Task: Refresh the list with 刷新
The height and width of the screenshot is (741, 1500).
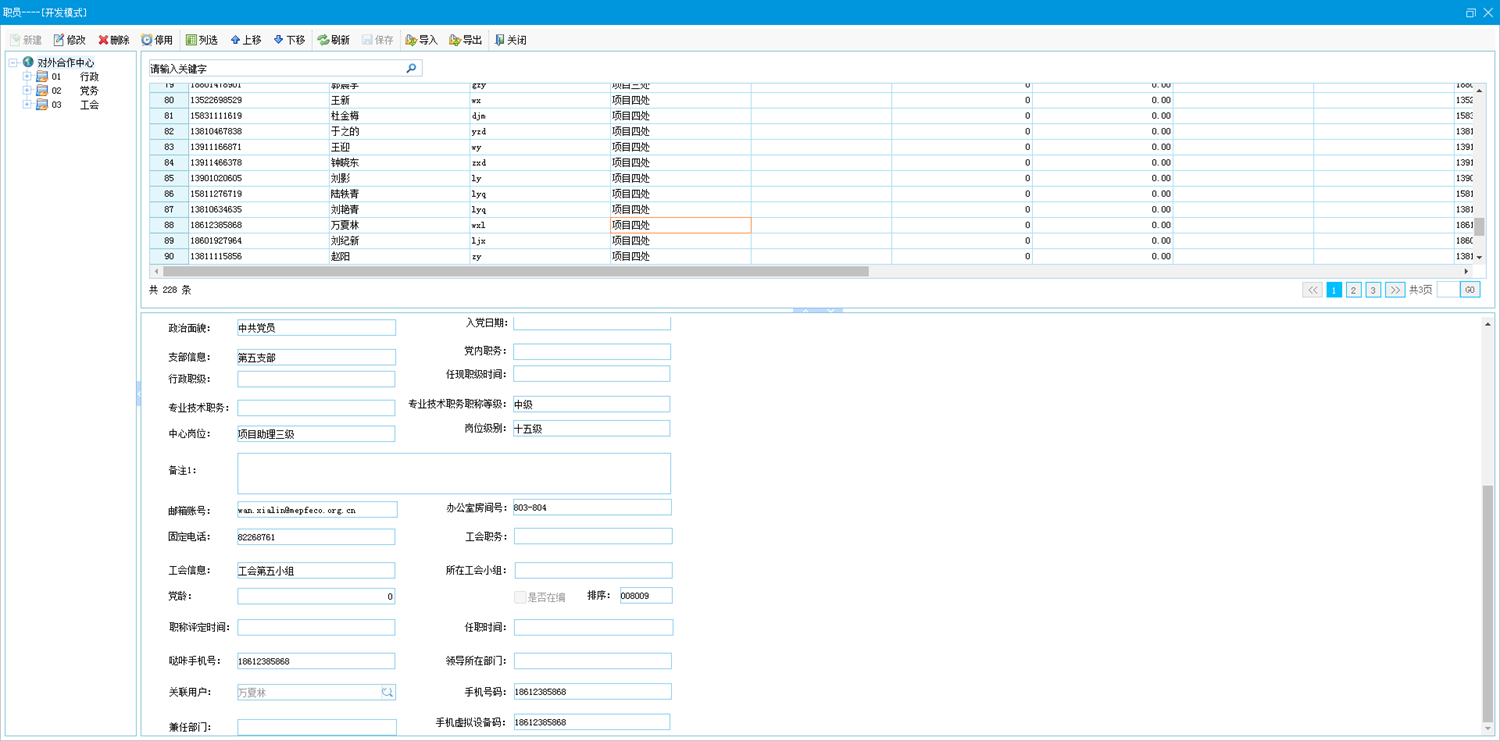Action: 333,40
